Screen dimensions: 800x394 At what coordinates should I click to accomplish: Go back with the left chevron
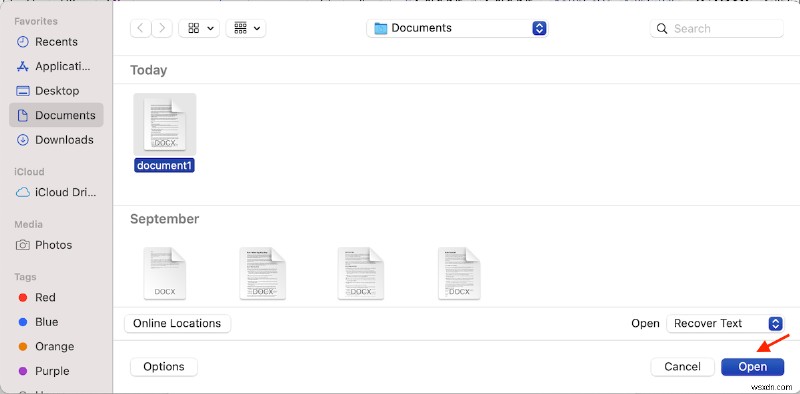coord(140,28)
